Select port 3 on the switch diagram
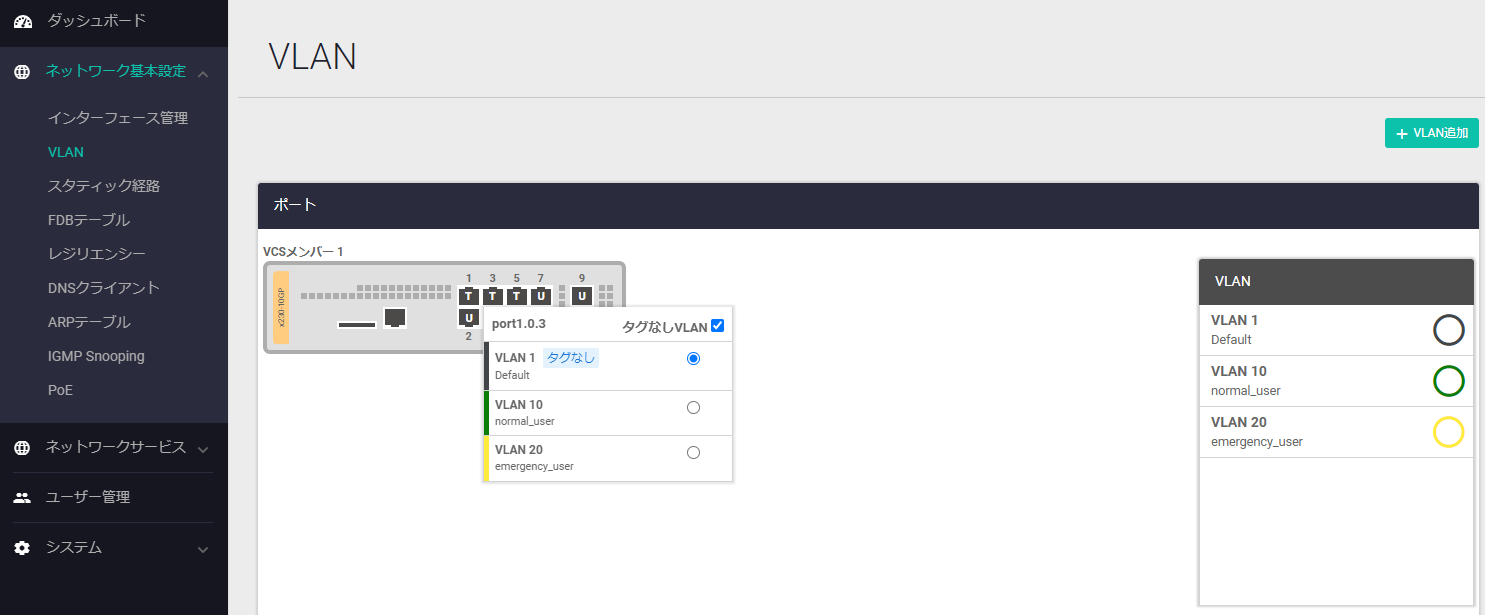Screen dimensions: 1485x615 (493, 296)
